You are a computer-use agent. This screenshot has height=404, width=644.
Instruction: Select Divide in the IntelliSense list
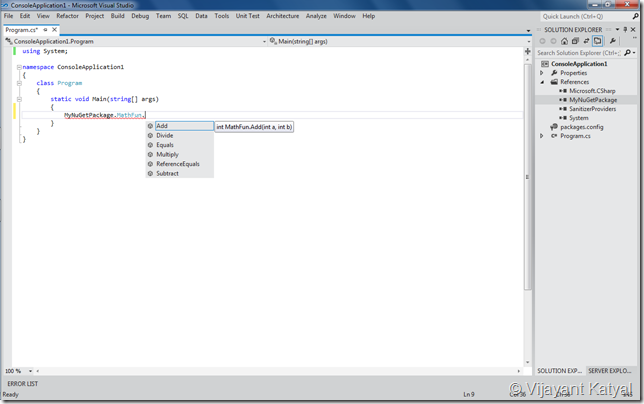(x=180, y=135)
